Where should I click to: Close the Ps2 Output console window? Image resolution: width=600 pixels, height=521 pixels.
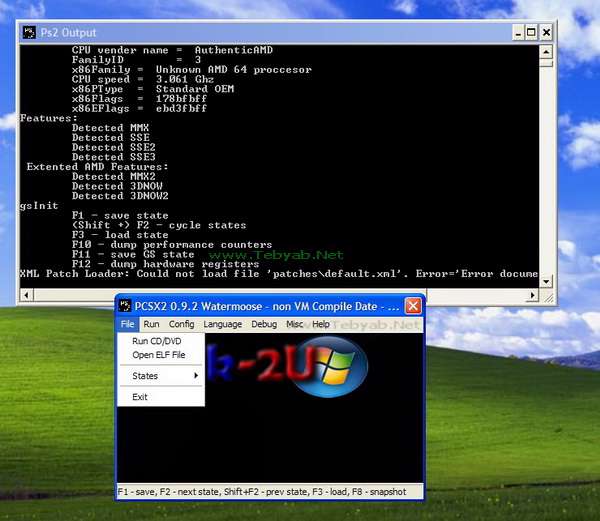pos(546,33)
